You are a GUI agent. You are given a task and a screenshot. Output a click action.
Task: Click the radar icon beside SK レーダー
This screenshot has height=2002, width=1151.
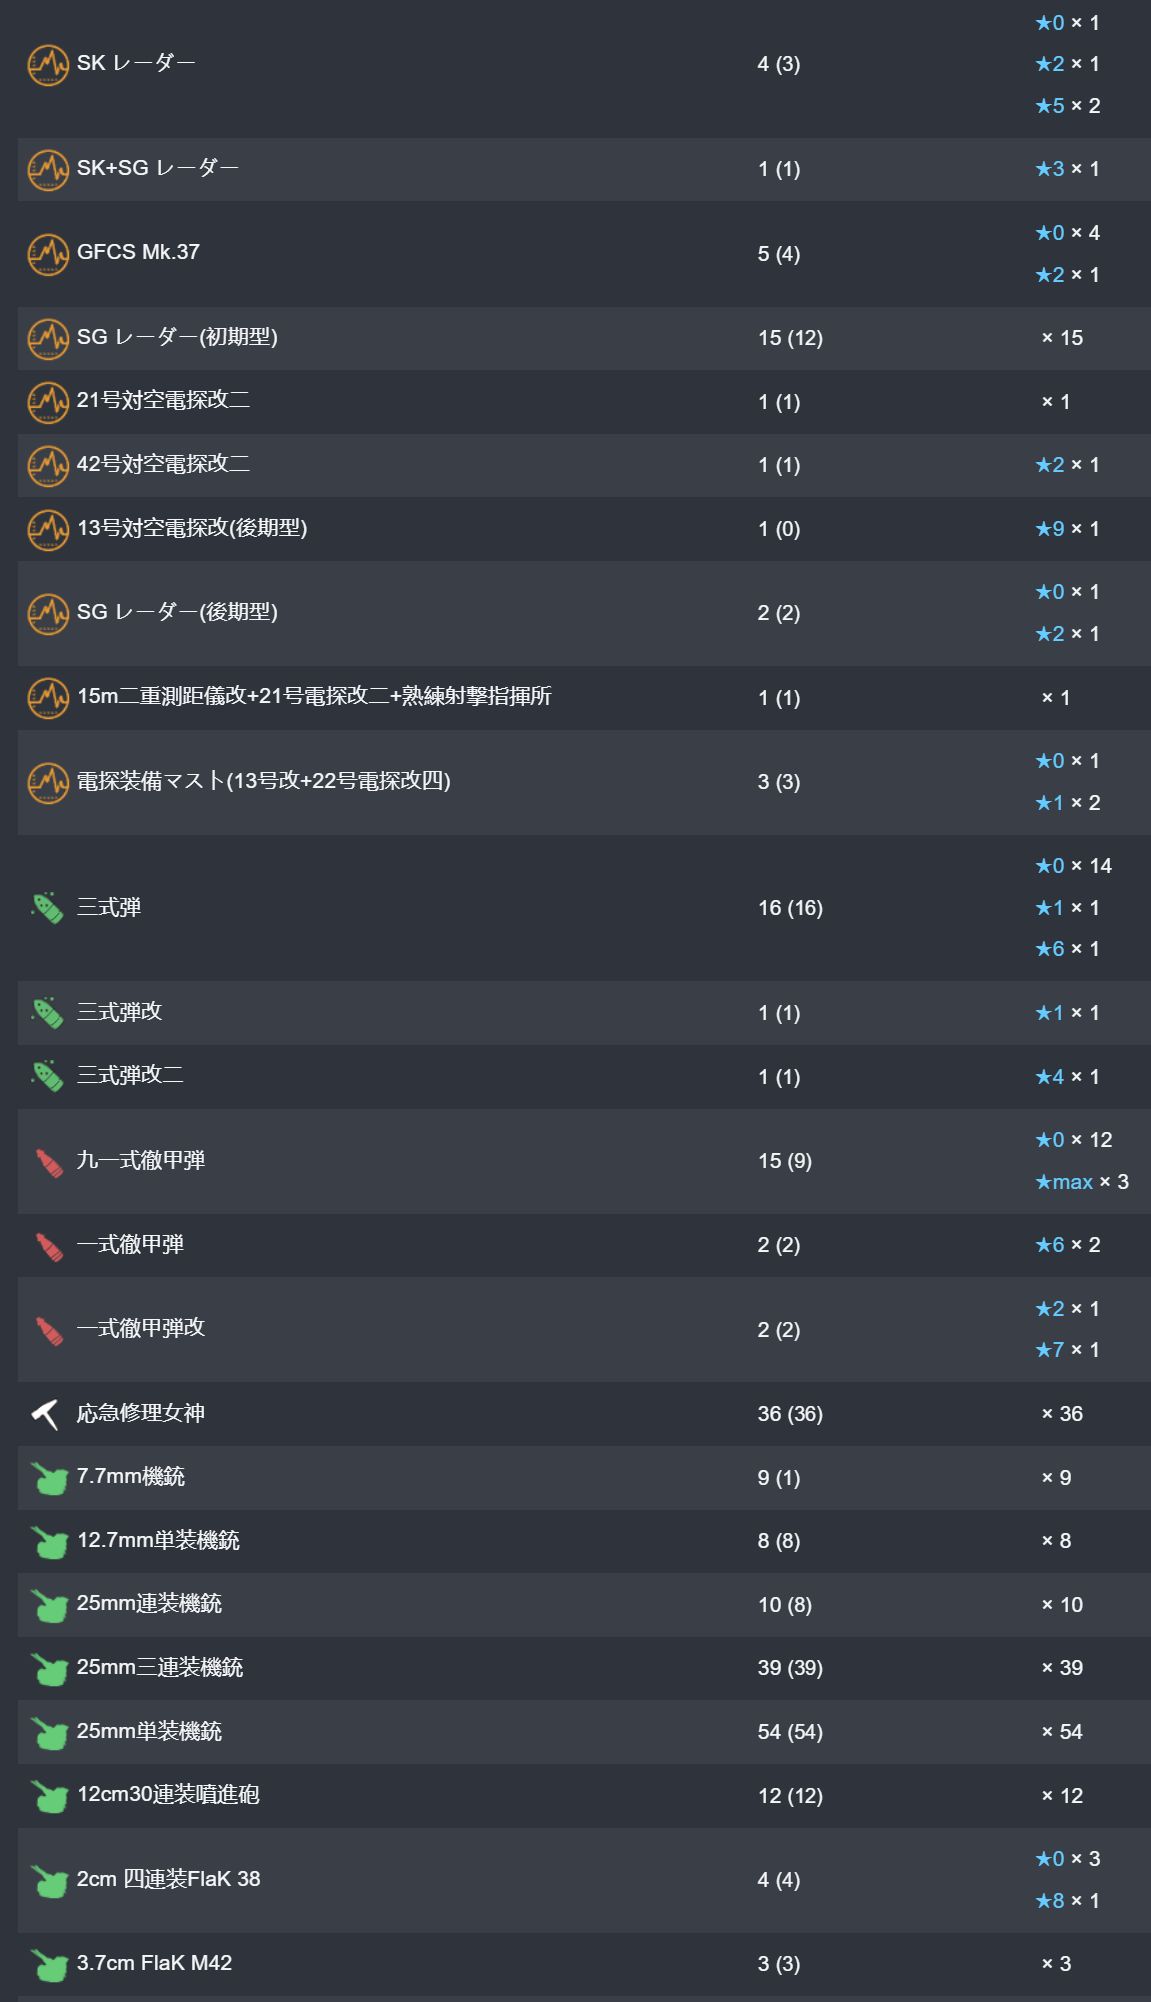(47, 64)
